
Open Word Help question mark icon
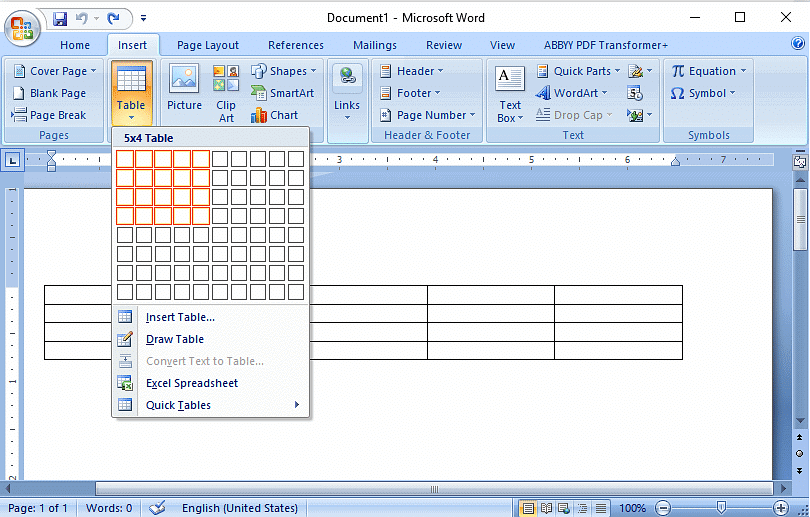coord(798,43)
